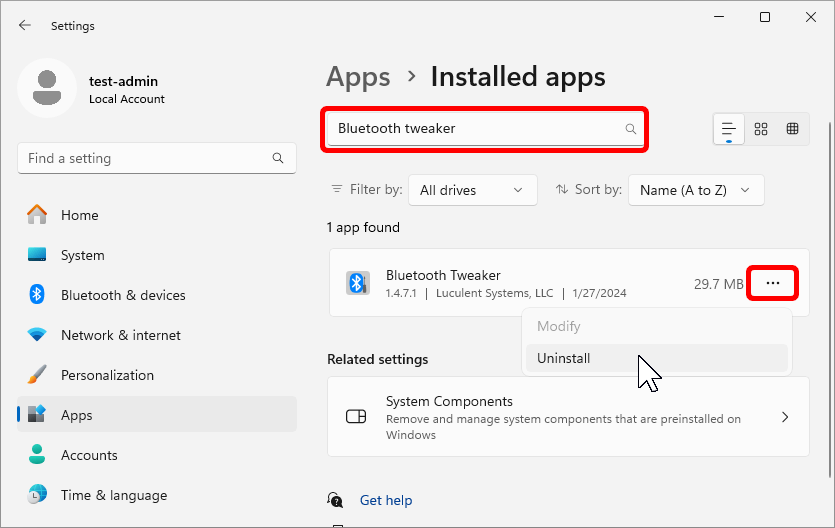Open Accounts settings page
This screenshot has height=528, width=835.
[x=157, y=455]
